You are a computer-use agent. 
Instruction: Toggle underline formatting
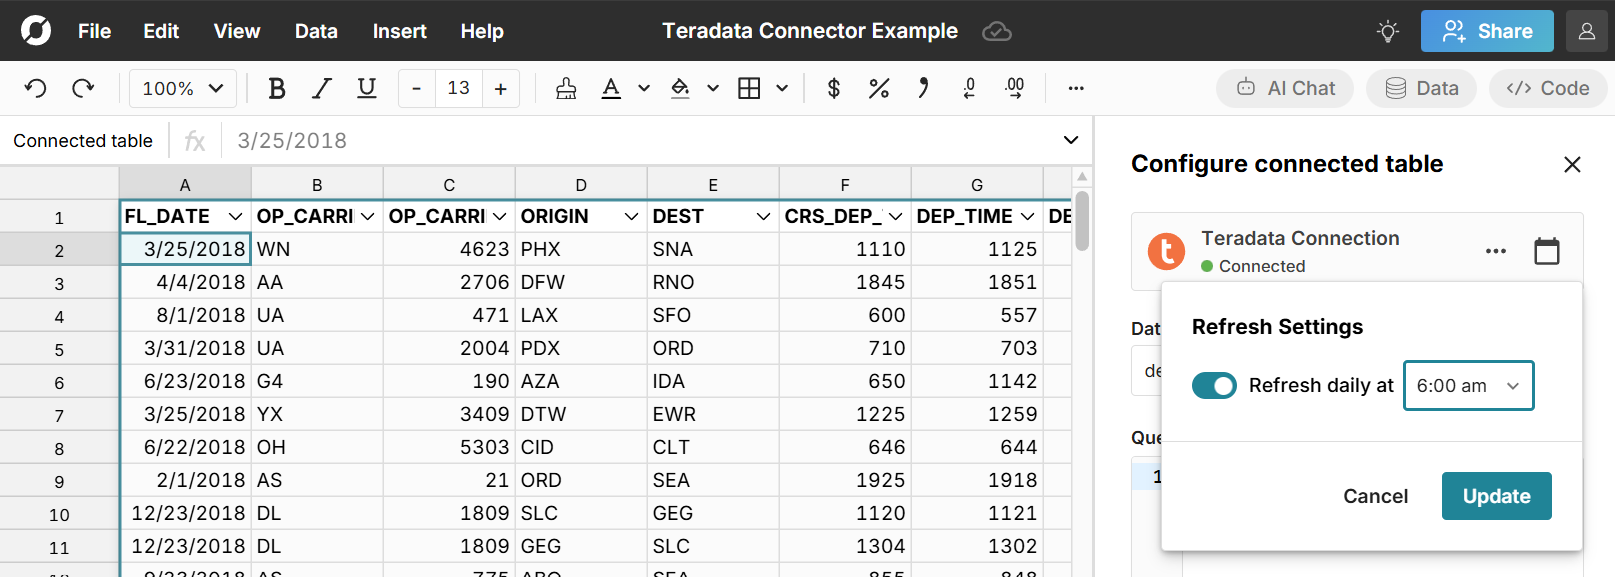(367, 88)
